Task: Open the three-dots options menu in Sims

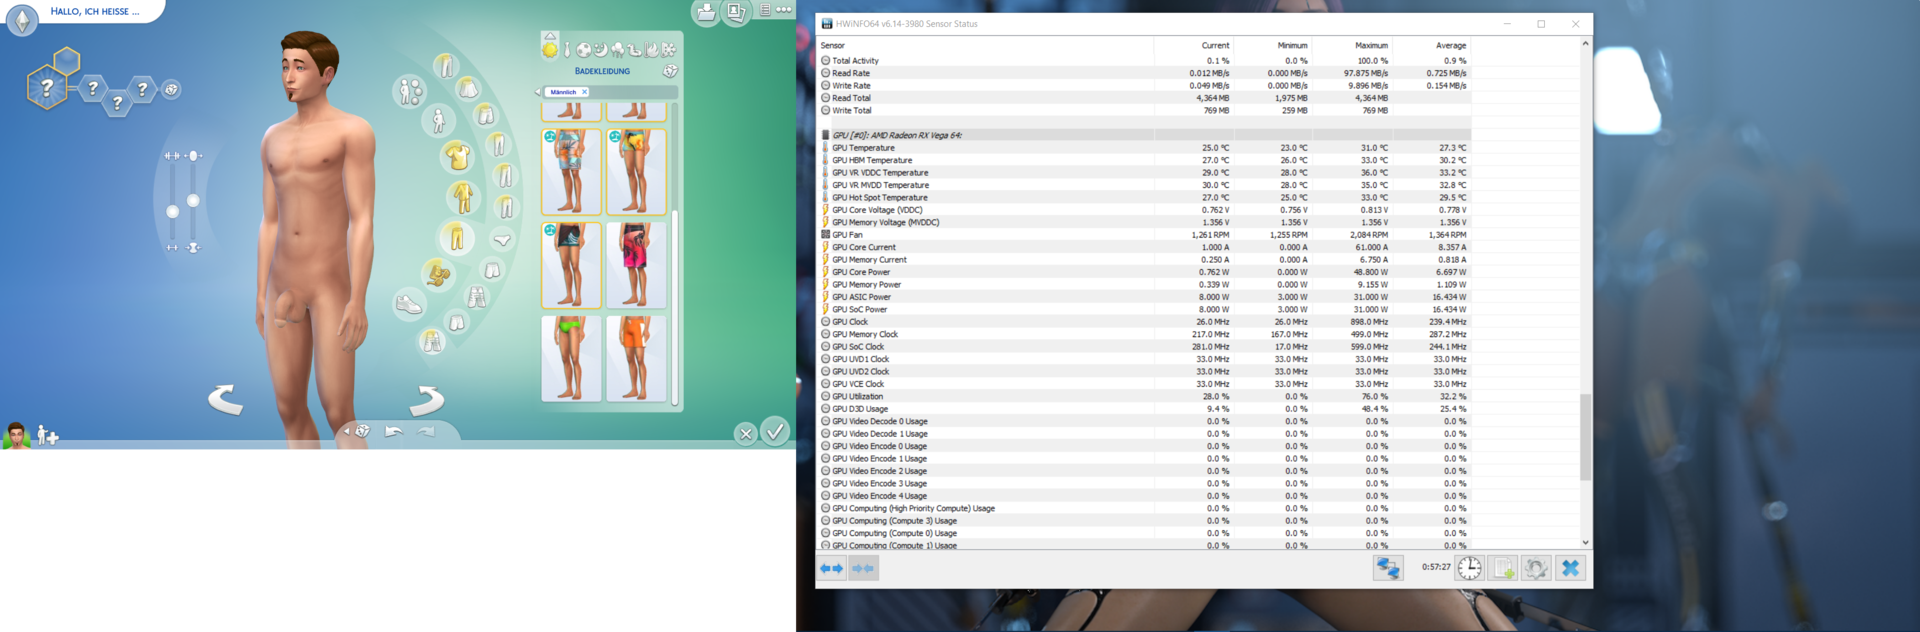Action: pos(784,10)
